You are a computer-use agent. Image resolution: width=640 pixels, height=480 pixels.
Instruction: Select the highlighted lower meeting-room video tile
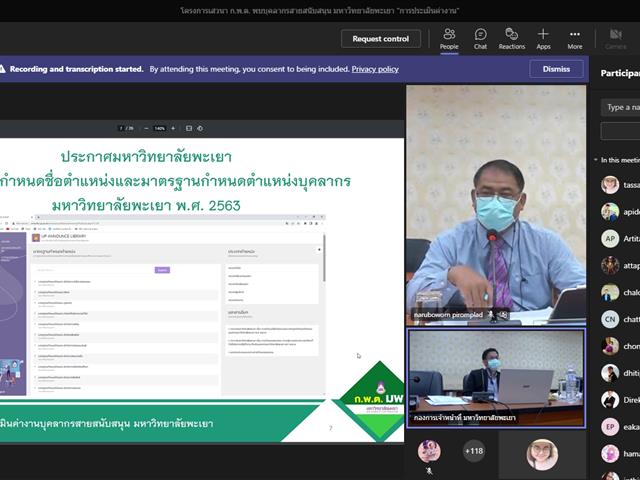pos(496,378)
